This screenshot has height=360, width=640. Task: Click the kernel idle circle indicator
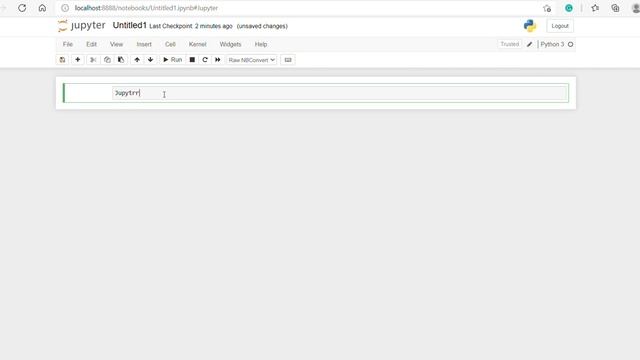[x=571, y=44]
